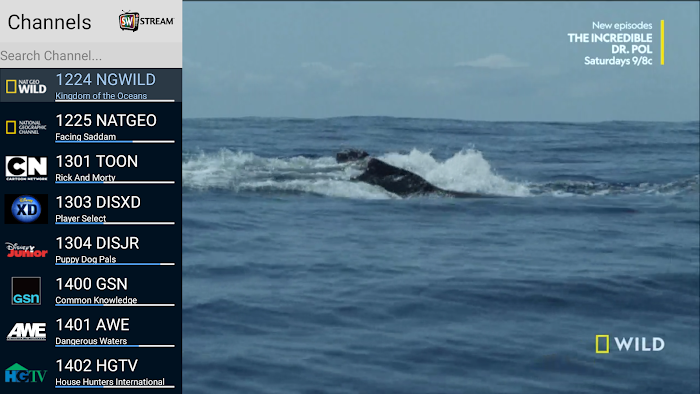
Task: Click the Incredible Dr. Pol promo overlay
Action: click(x=616, y=43)
